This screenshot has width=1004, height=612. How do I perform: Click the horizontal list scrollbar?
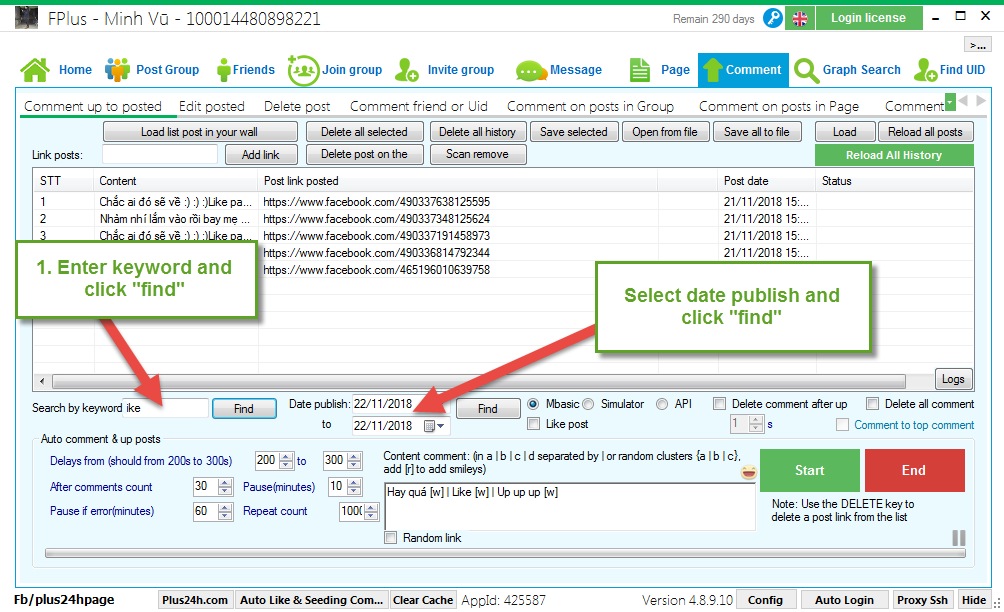tap(479, 382)
